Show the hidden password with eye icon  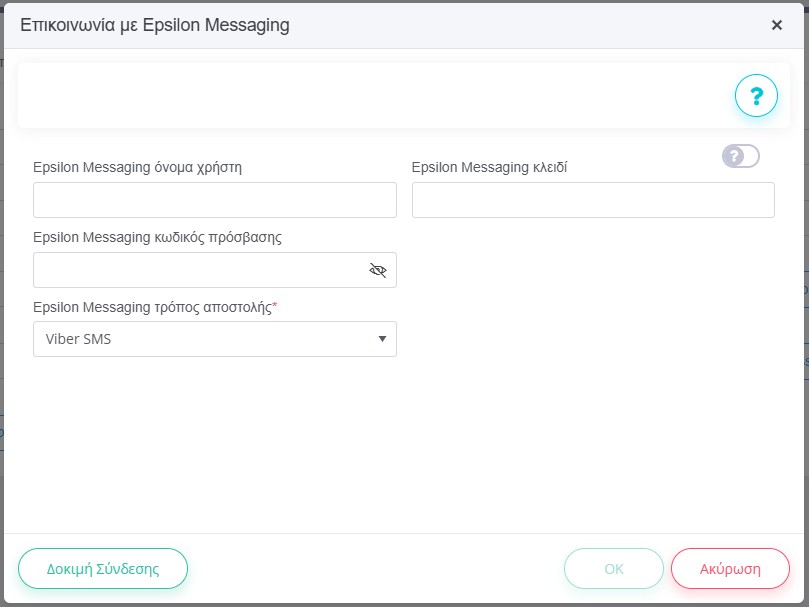click(x=377, y=270)
